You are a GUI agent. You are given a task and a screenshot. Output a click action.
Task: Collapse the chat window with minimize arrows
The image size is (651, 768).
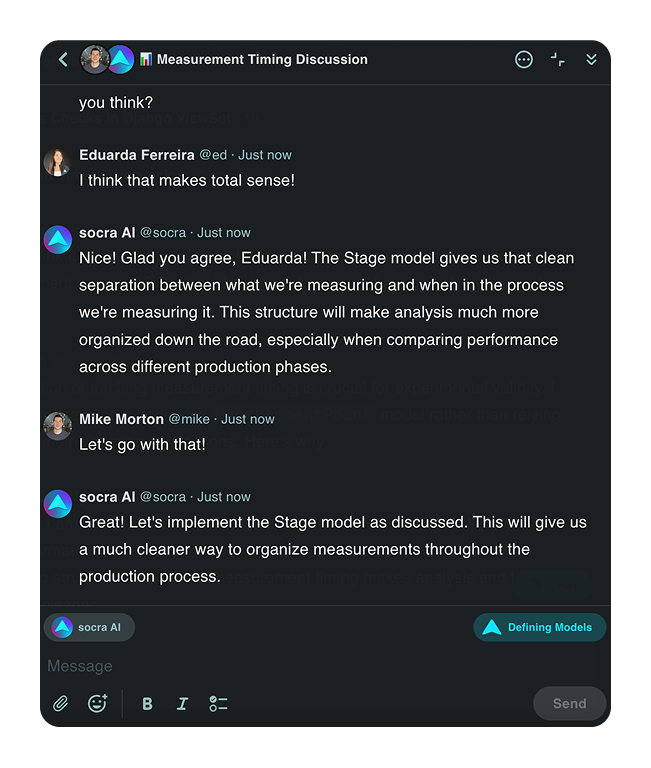coord(558,60)
